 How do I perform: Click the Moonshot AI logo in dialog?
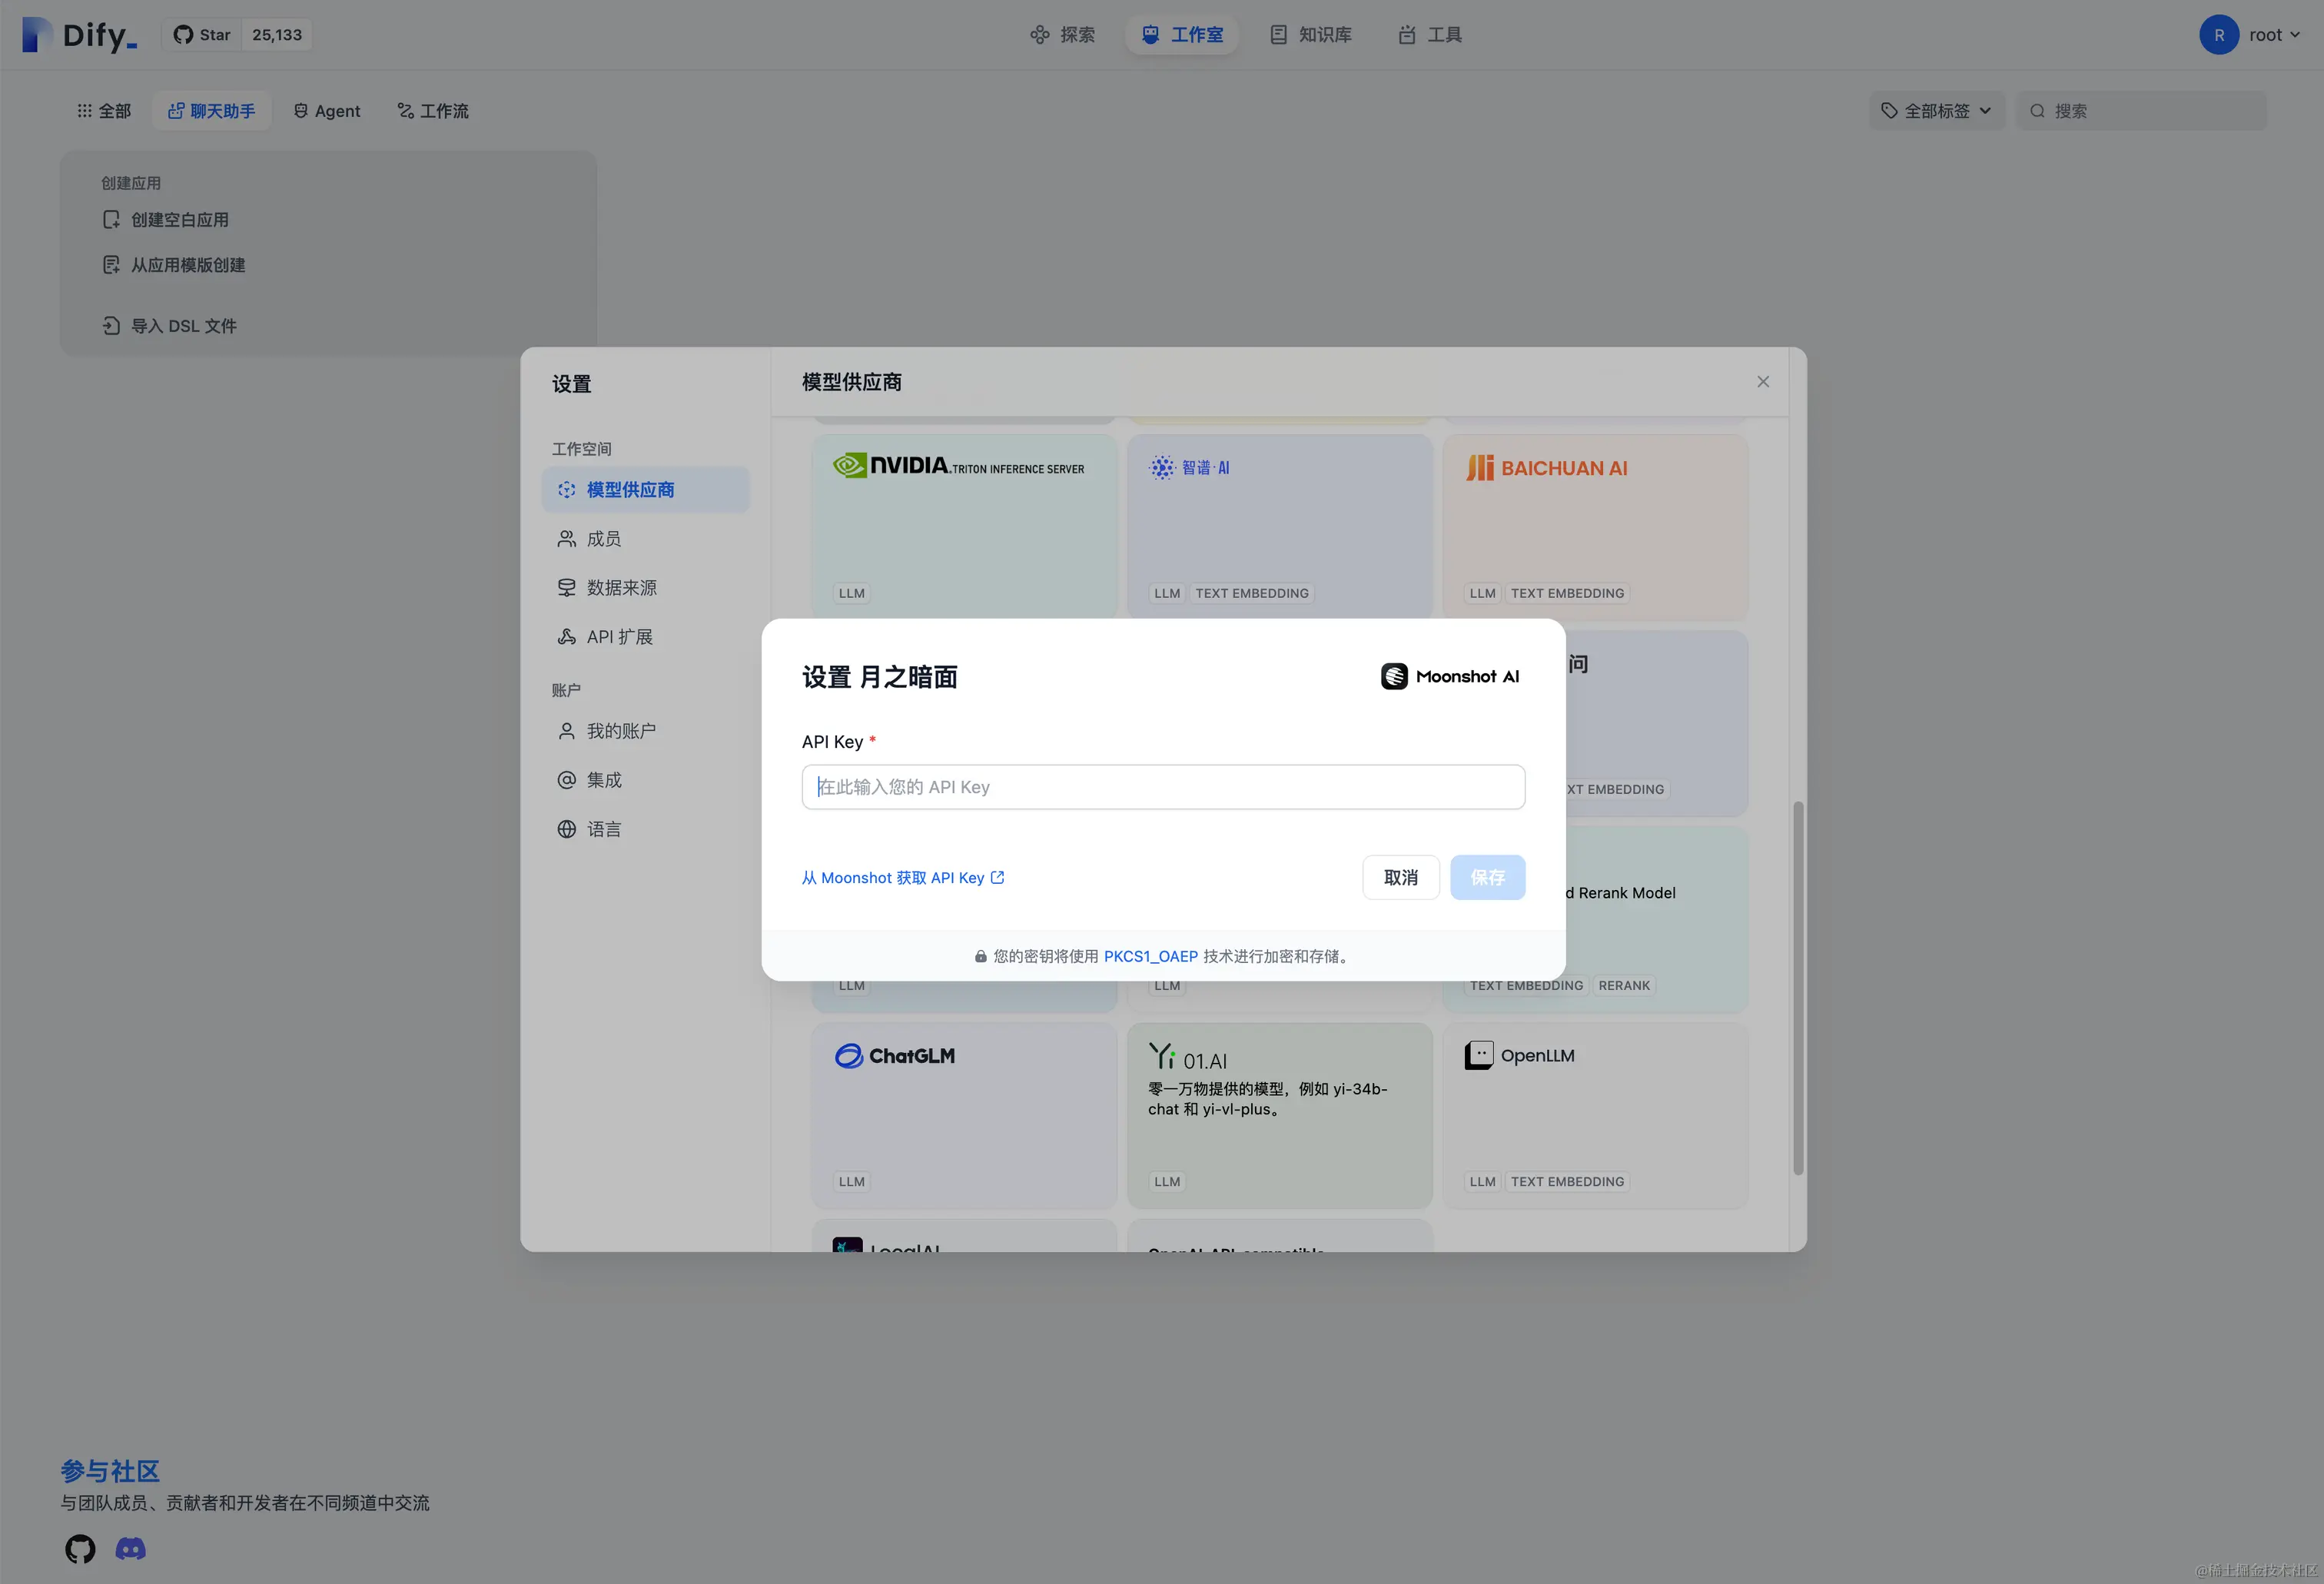(1451, 677)
